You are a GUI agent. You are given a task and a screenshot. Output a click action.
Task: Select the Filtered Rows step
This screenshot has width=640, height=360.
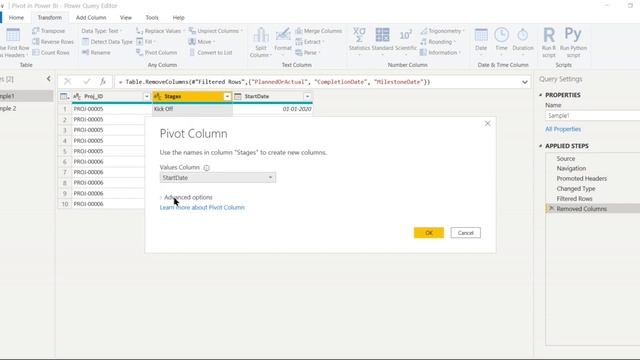574,199
